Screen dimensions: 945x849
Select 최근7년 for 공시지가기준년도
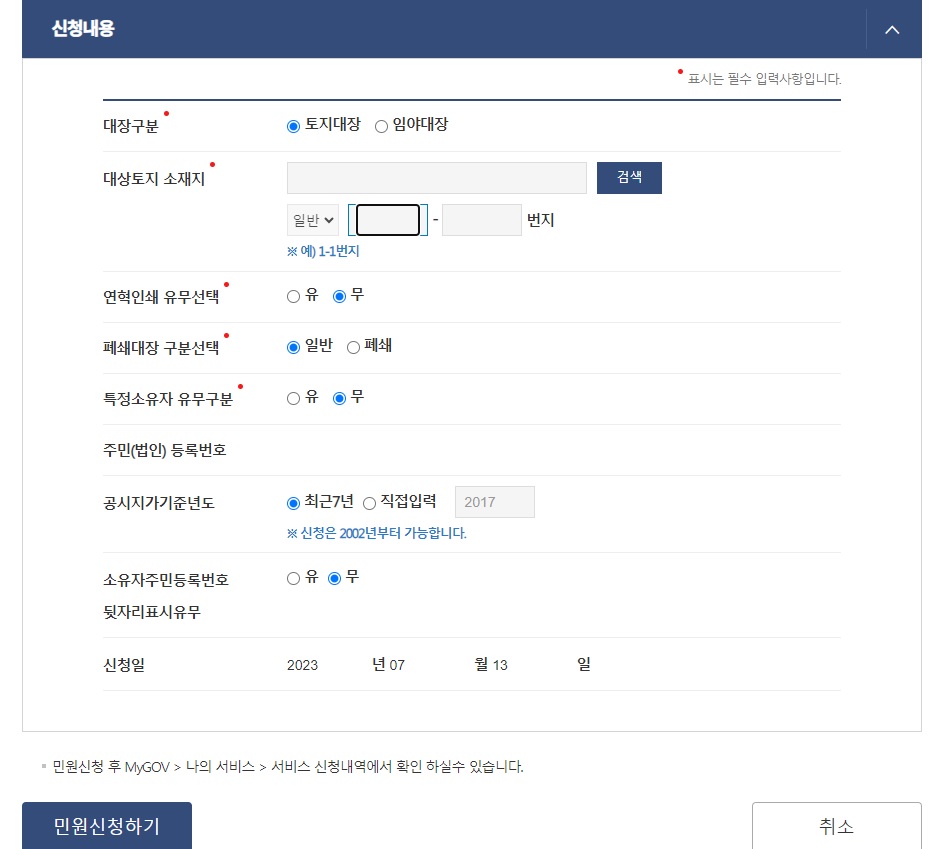point(293,503)
